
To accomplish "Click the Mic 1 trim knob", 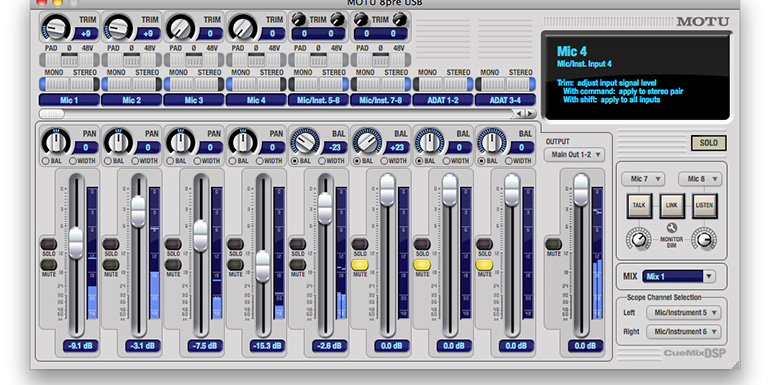I will tap(56, 28).
